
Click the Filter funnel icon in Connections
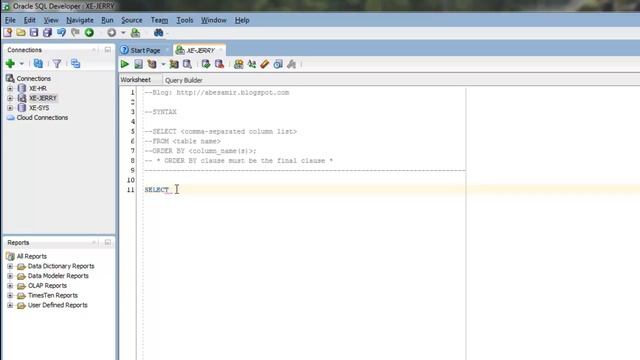click(57, 64)
